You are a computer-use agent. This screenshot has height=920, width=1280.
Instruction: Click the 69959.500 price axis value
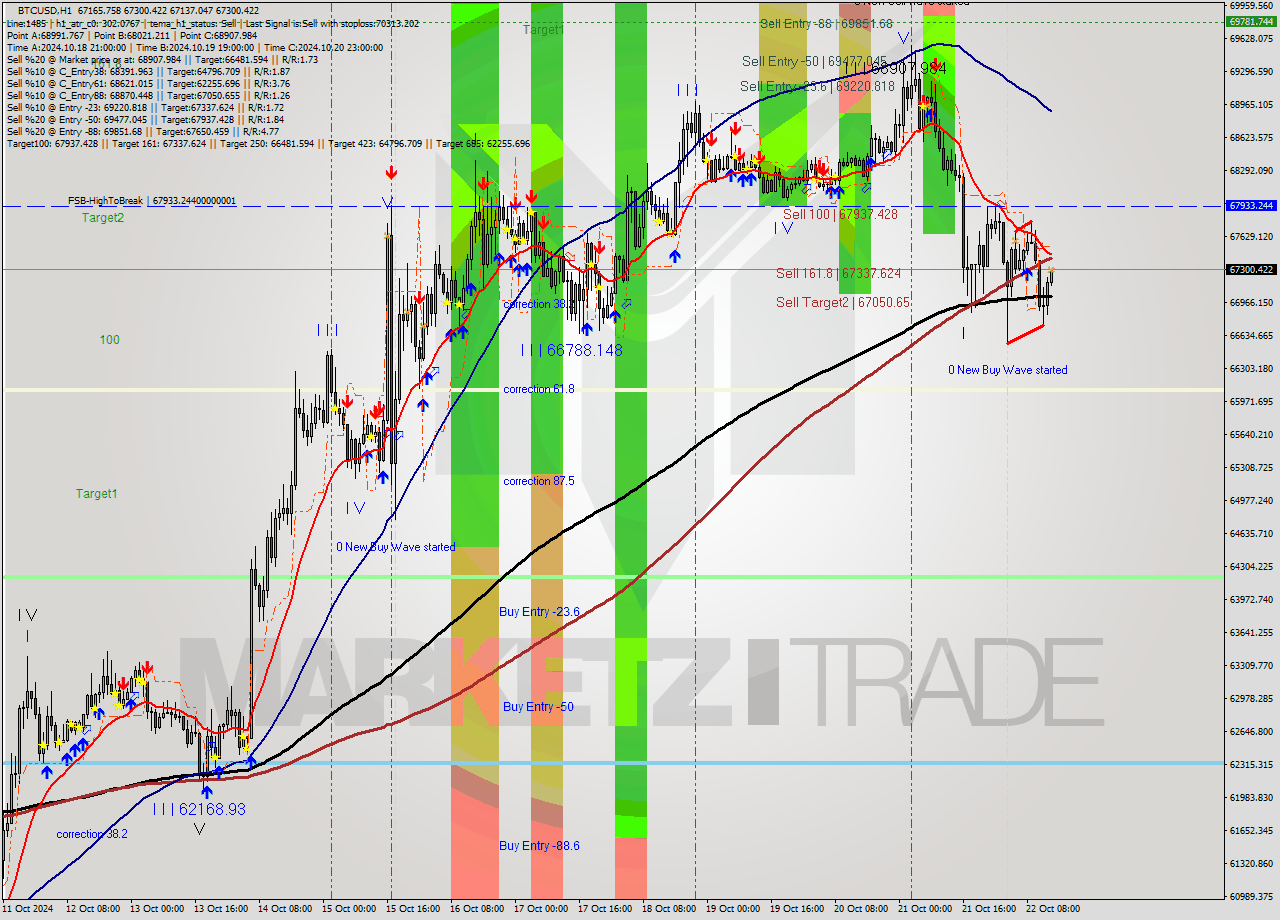tap(1251, 5)
